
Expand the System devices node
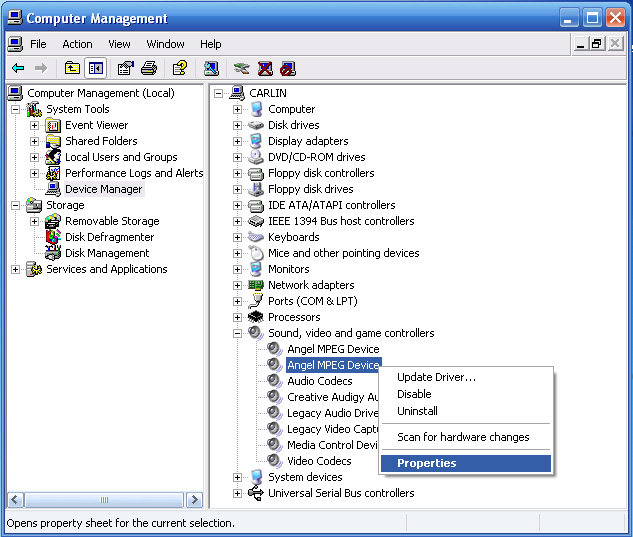pyautogui.click(x=237, y=477)
